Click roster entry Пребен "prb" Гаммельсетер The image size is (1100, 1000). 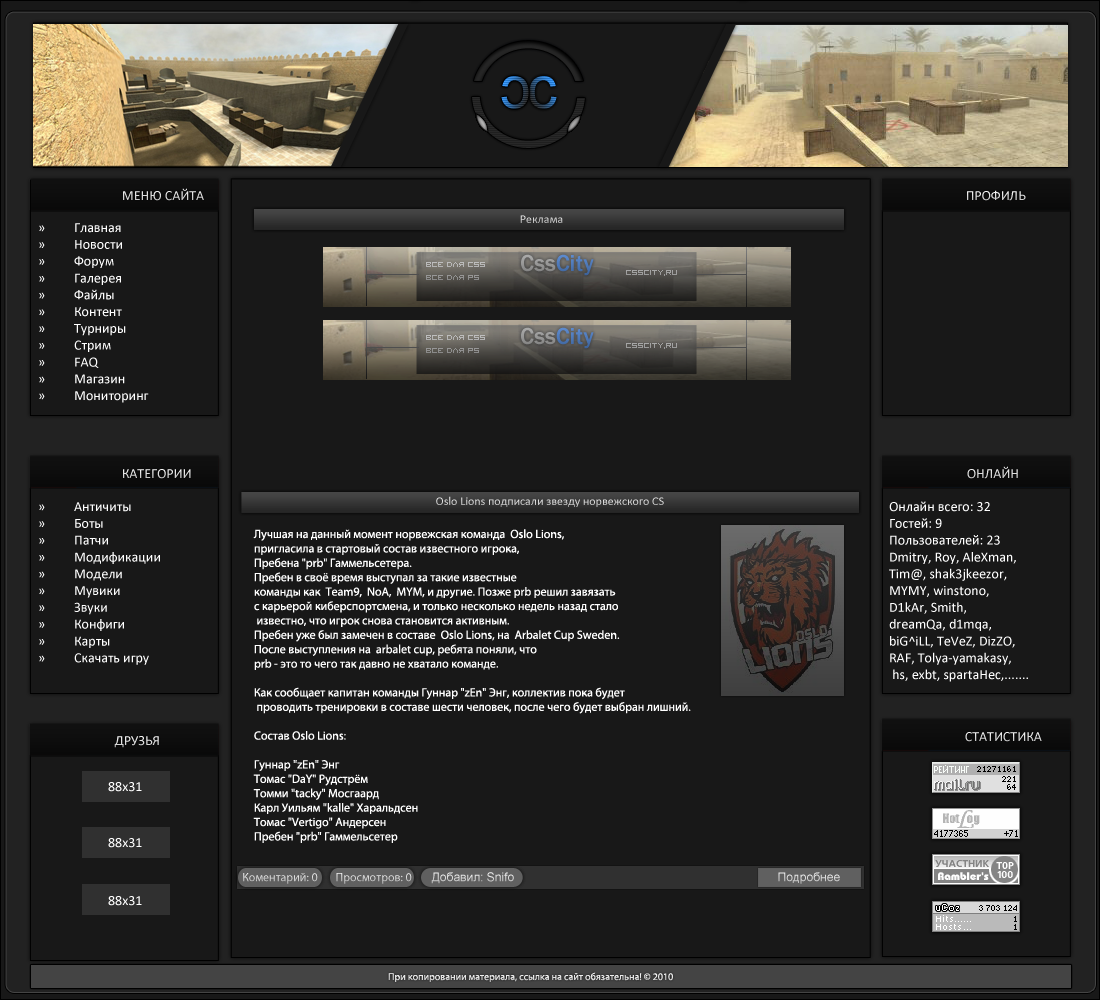[x=325, y=837]
